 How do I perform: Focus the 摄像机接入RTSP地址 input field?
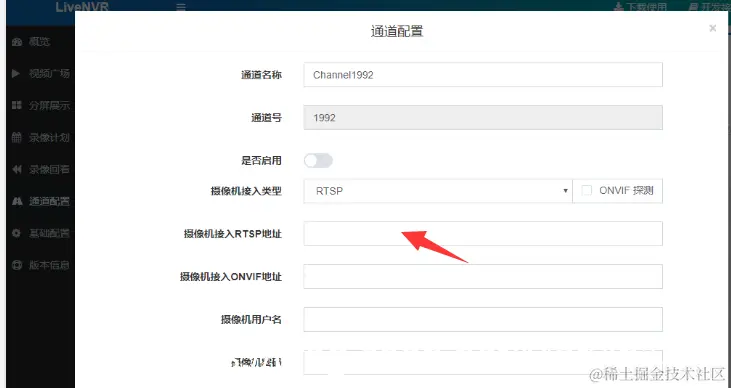tap(483, 234)
